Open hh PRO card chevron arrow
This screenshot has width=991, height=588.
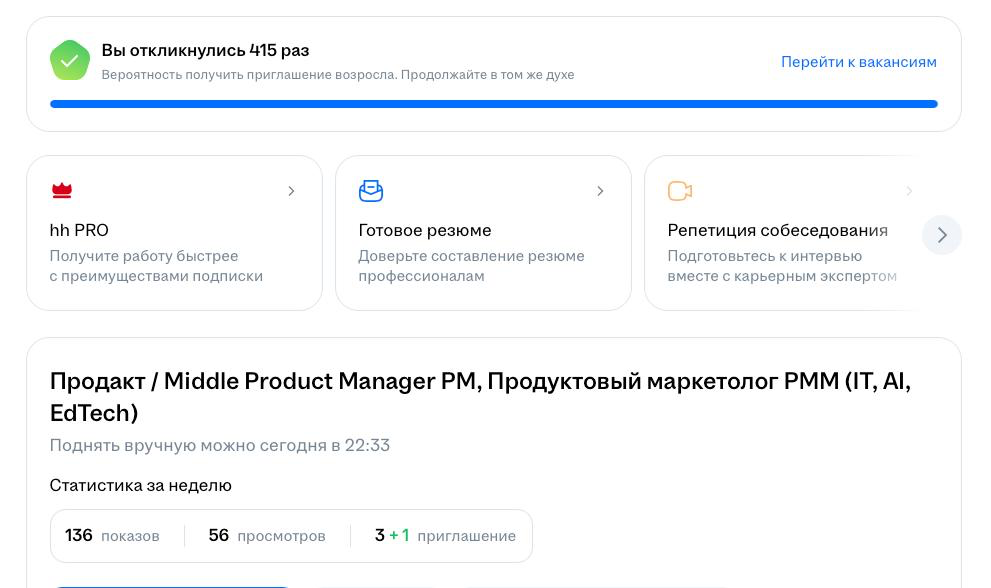click(291, 191)
